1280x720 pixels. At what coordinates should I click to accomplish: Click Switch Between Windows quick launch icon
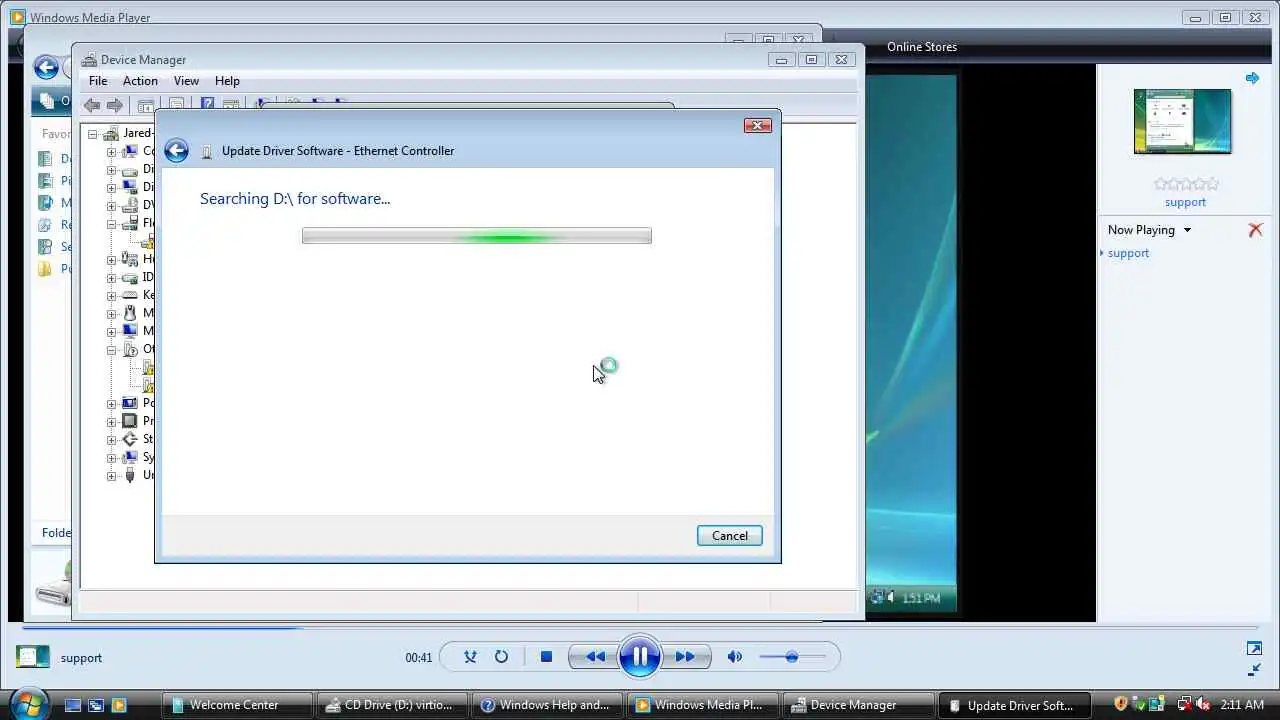pyautogui.click(x=96, y=705)
